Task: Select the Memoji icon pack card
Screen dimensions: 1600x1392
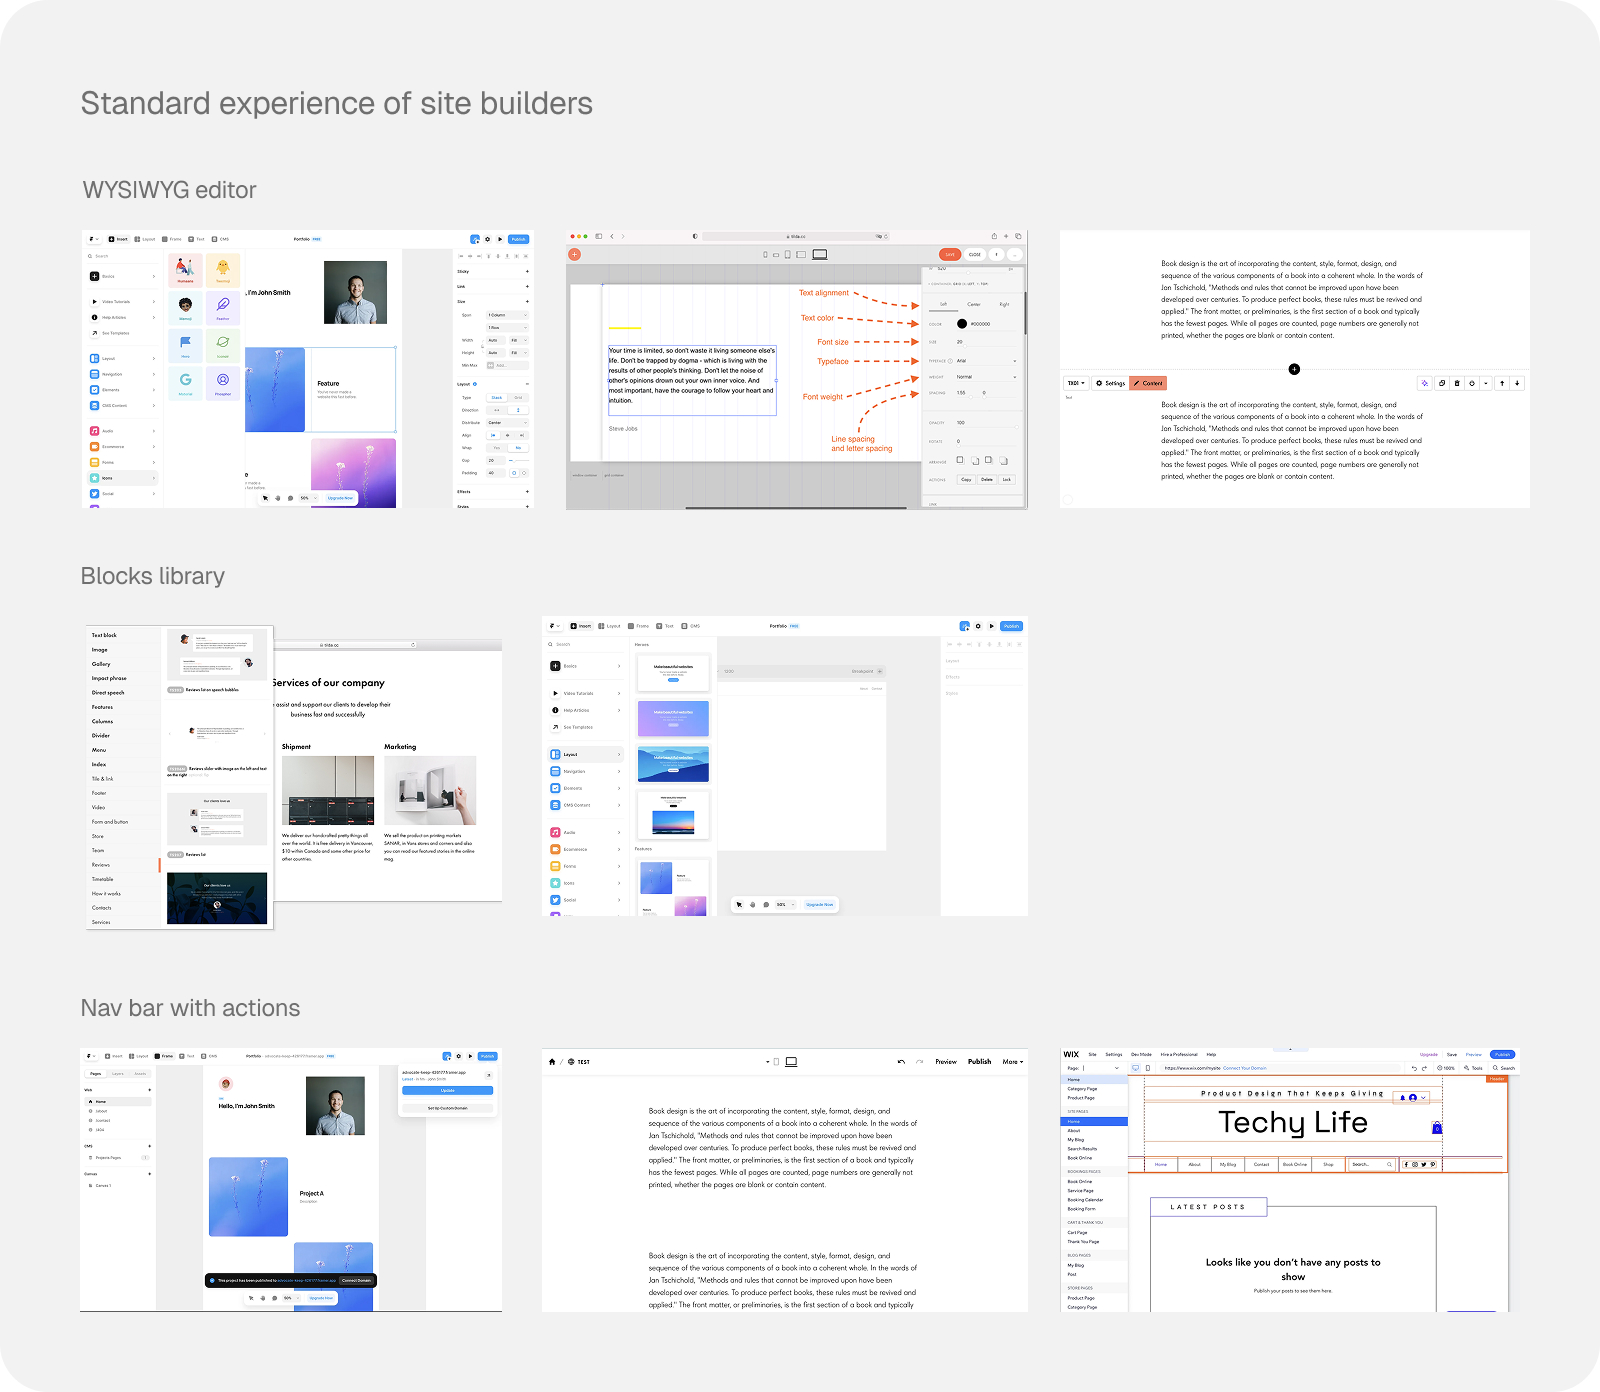Action: (185, 308)
